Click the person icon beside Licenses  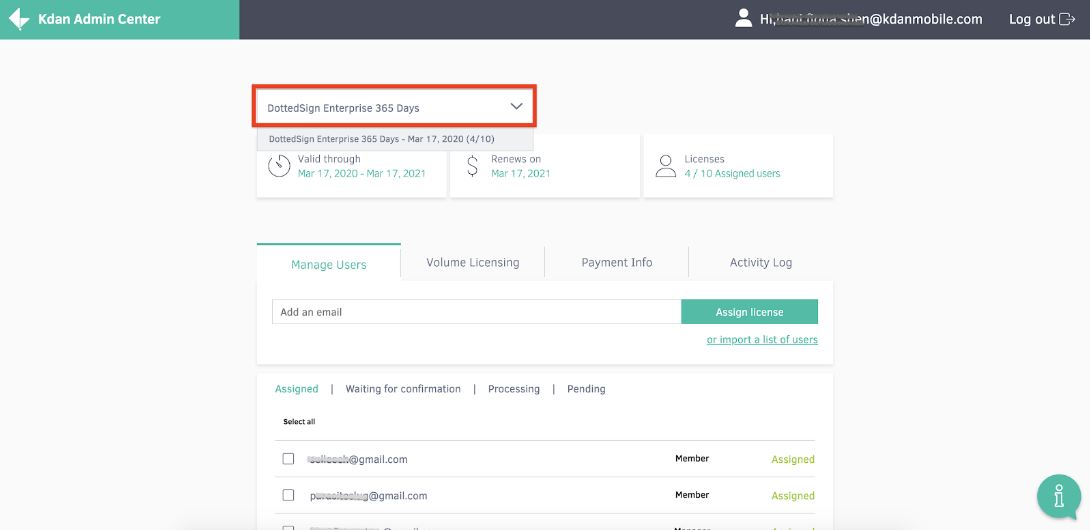(666, 166)
